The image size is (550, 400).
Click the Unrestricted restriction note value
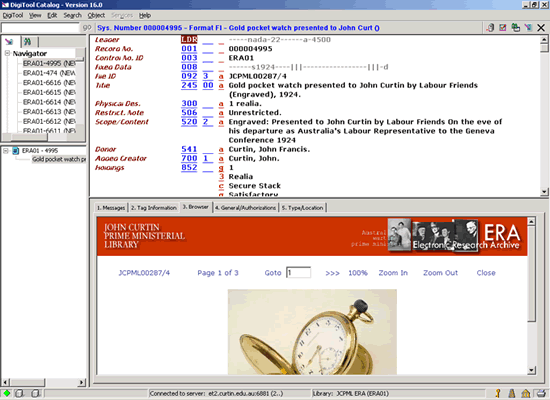tap(255, 113)
